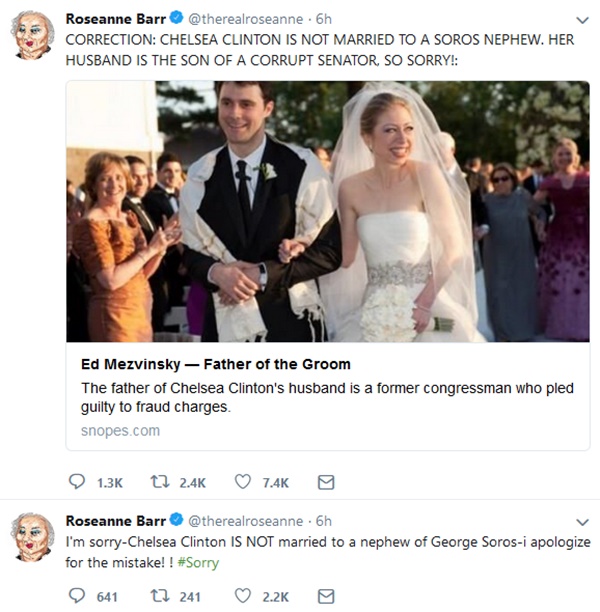Click the 6h timestamp of the apology tweet
600x612 pixels.
[x=323, y=521]
